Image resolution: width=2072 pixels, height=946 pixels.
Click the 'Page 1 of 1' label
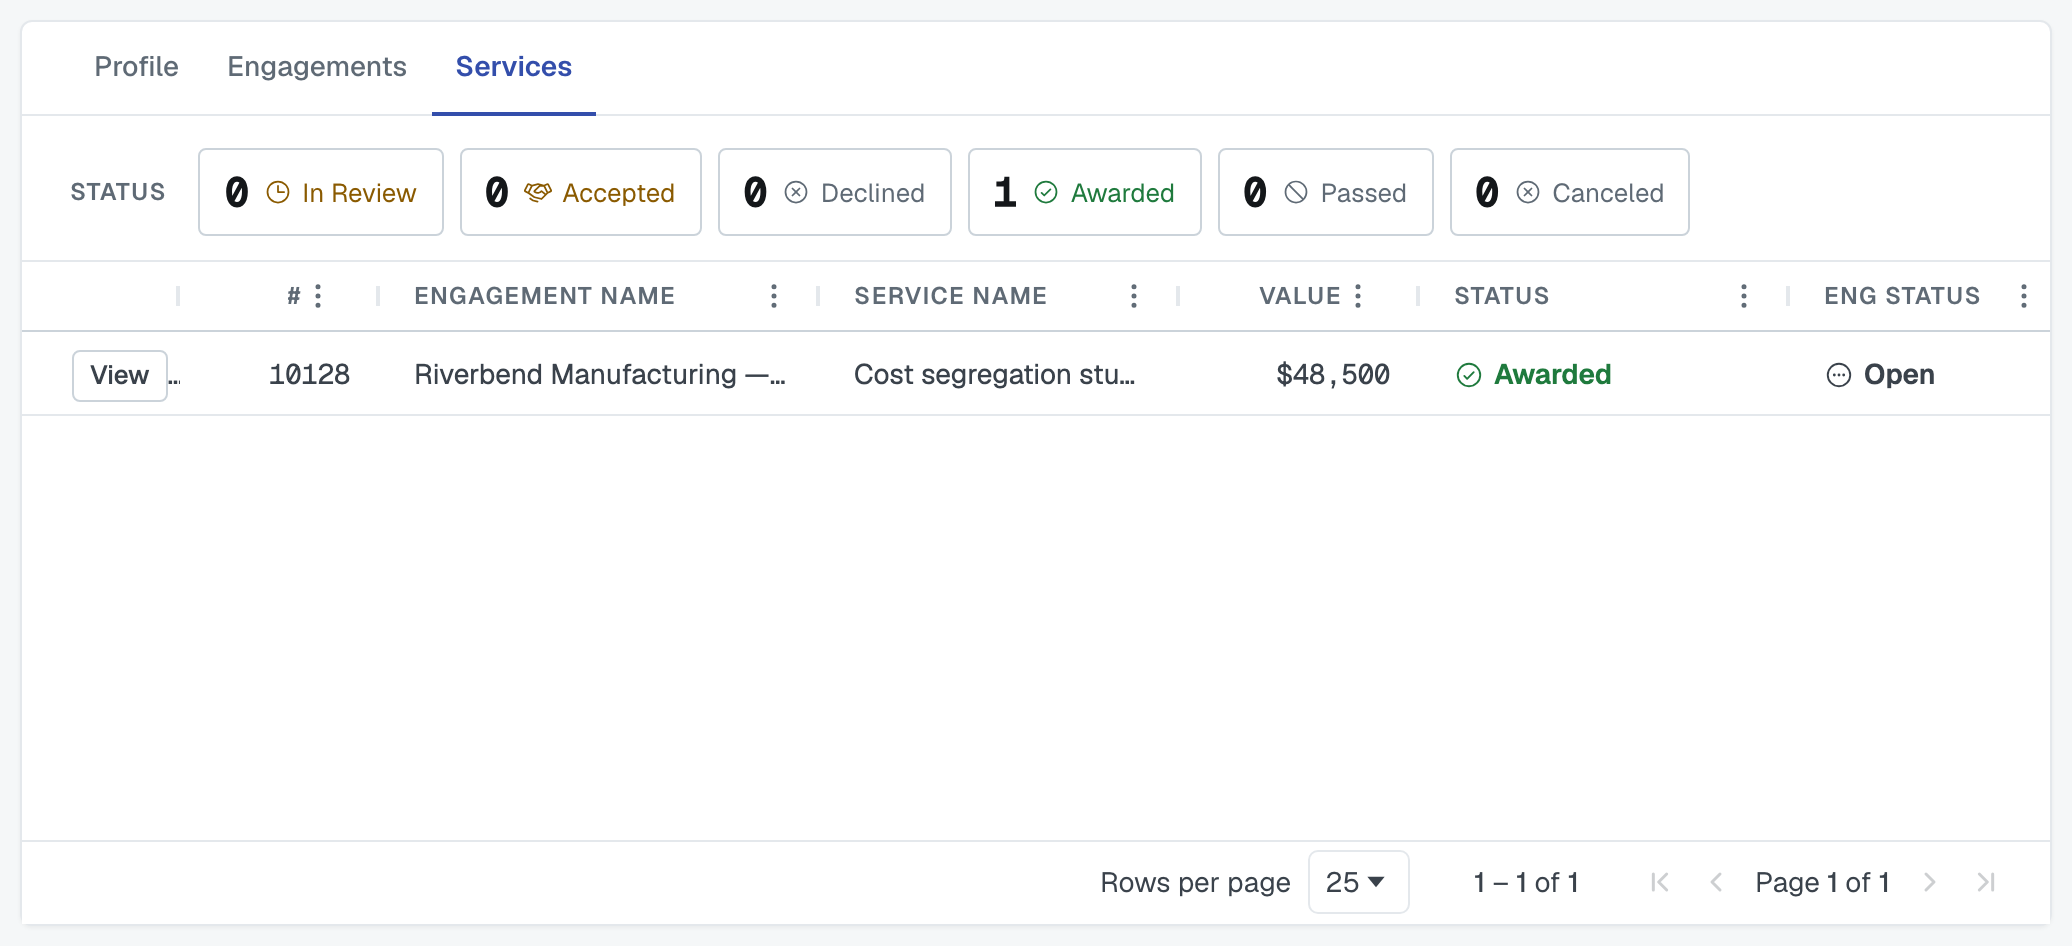(x=1822, y=882)
